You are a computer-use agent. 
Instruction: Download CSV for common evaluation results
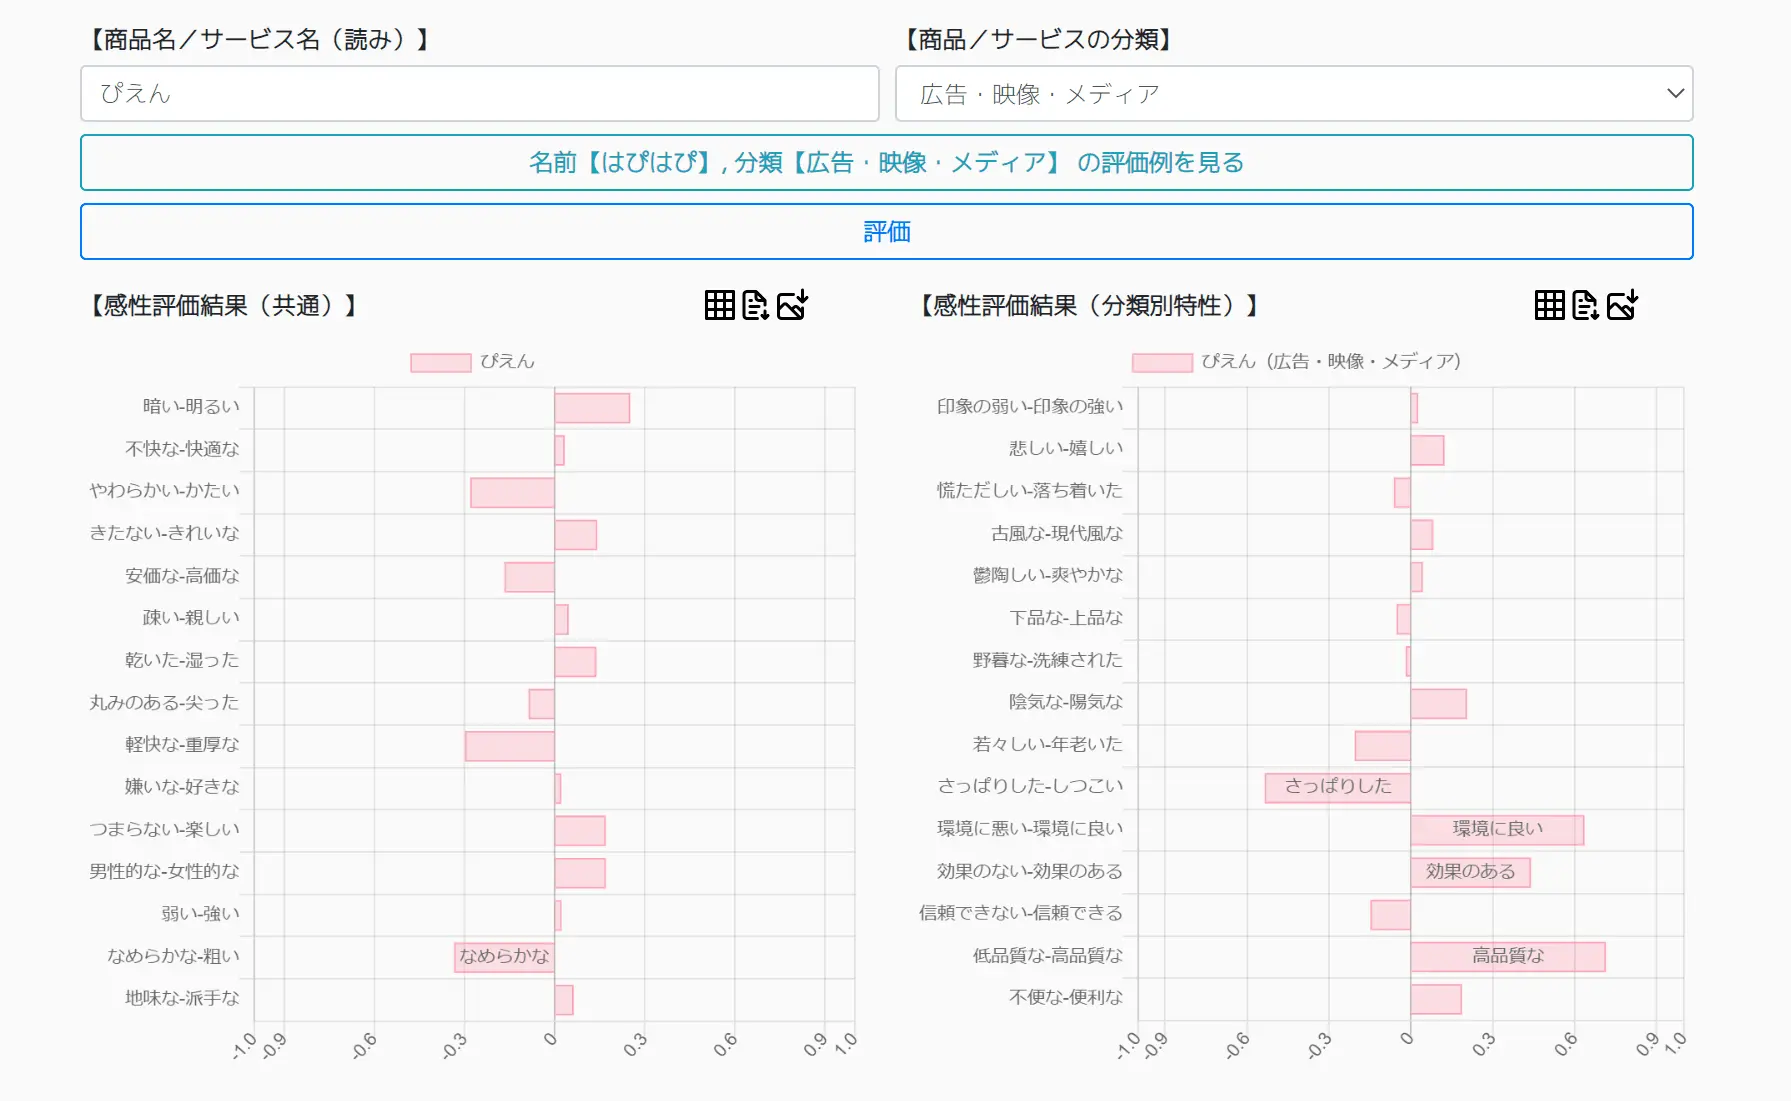[756, 305]
